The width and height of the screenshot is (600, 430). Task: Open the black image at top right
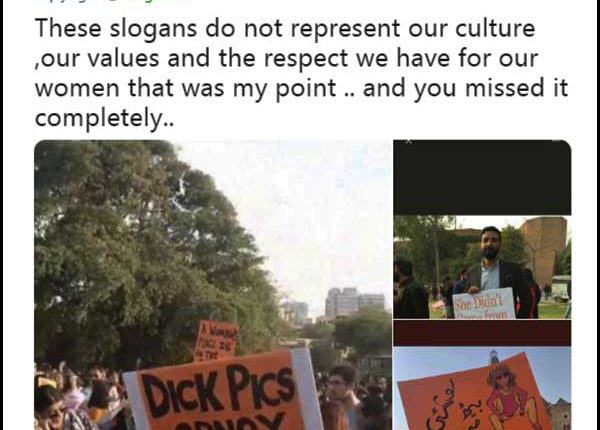click(482, 177)
